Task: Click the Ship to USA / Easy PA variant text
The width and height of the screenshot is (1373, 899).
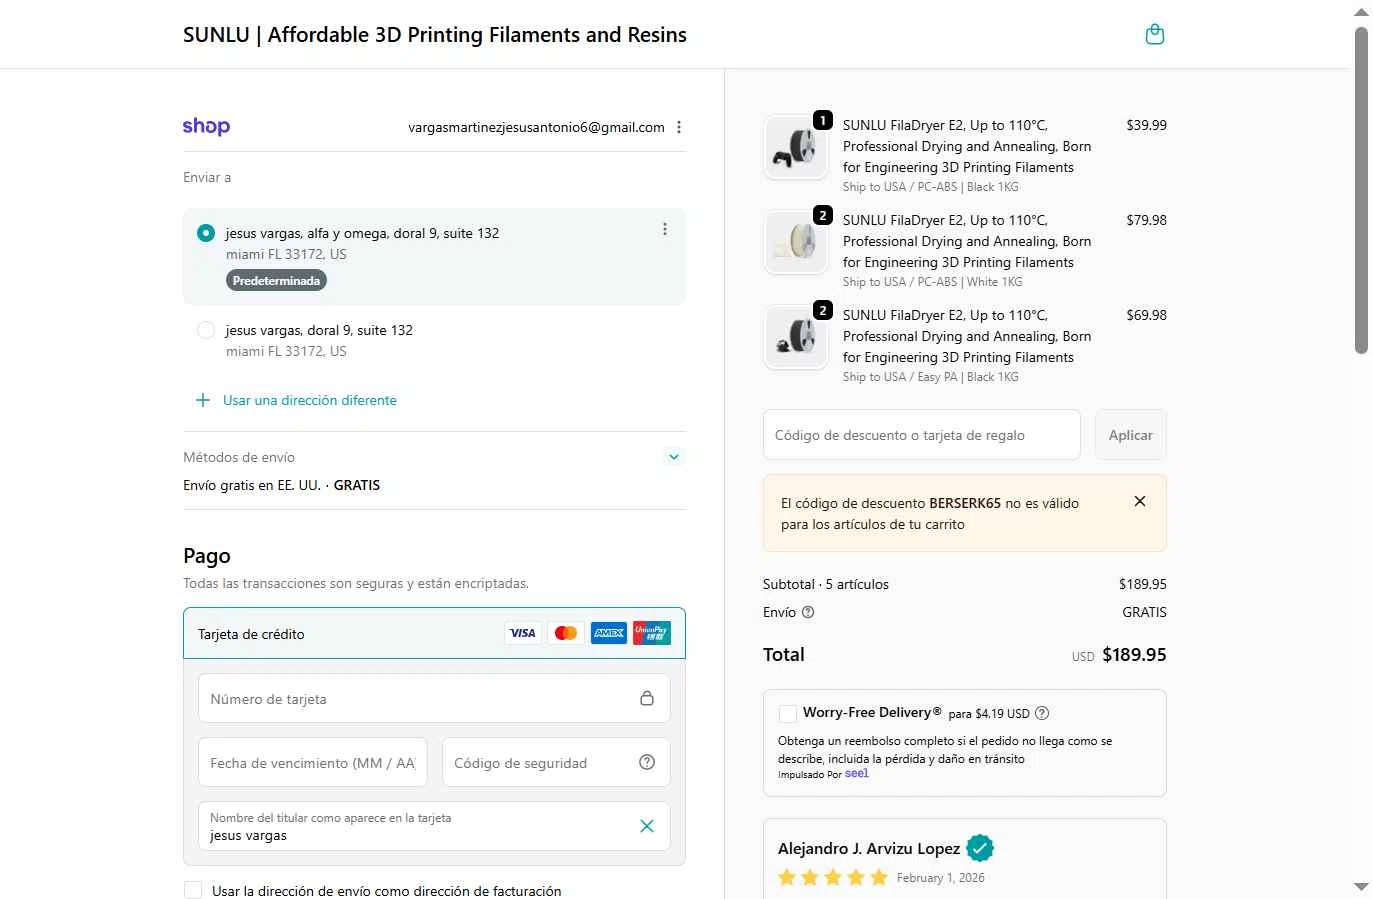Action: 931,377
